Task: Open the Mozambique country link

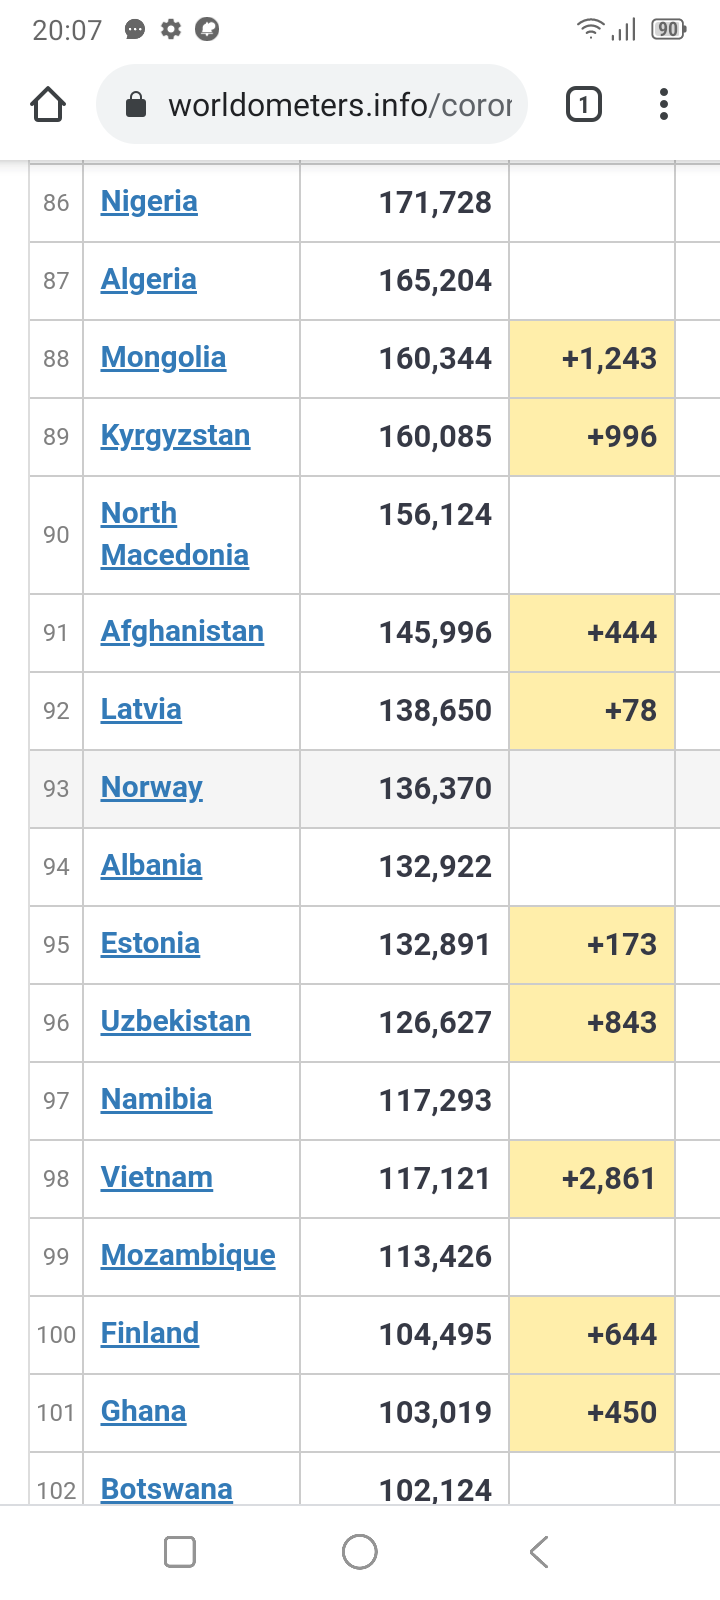Action: [188, 1255]
